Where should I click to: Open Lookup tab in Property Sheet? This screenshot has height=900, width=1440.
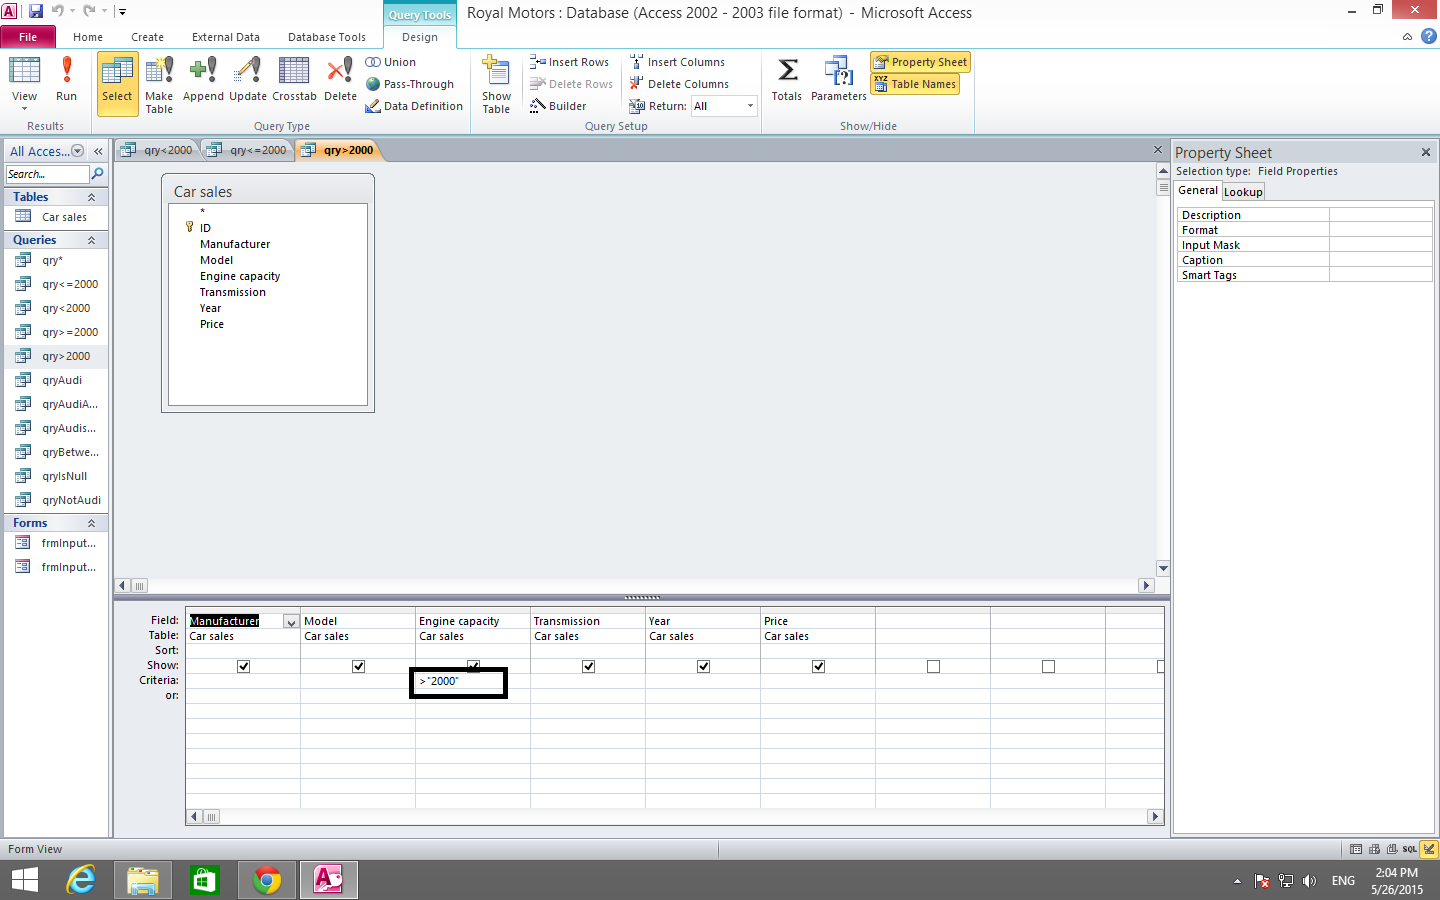click(x=1243, y=192)
